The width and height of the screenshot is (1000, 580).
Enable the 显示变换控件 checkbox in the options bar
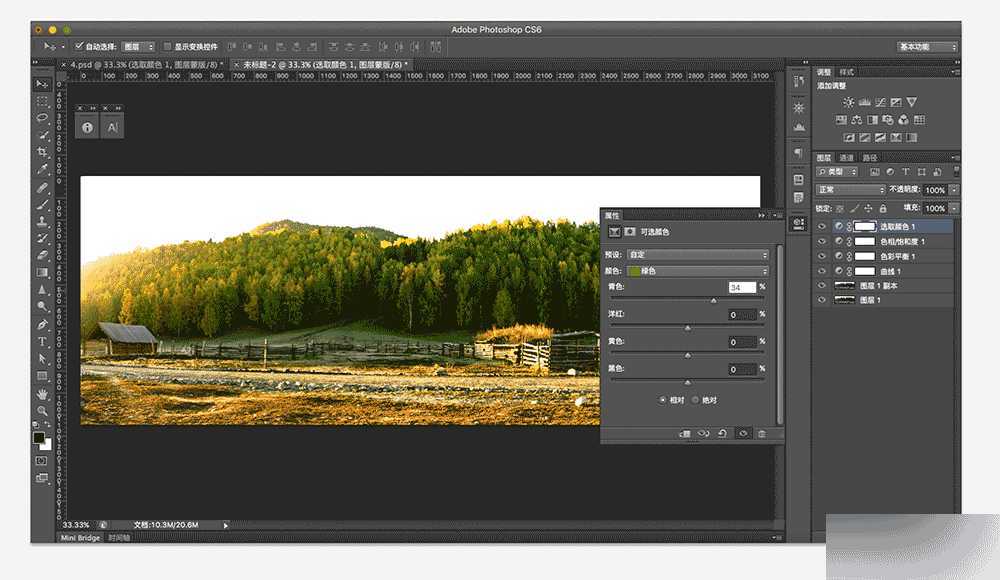[168, 46]
